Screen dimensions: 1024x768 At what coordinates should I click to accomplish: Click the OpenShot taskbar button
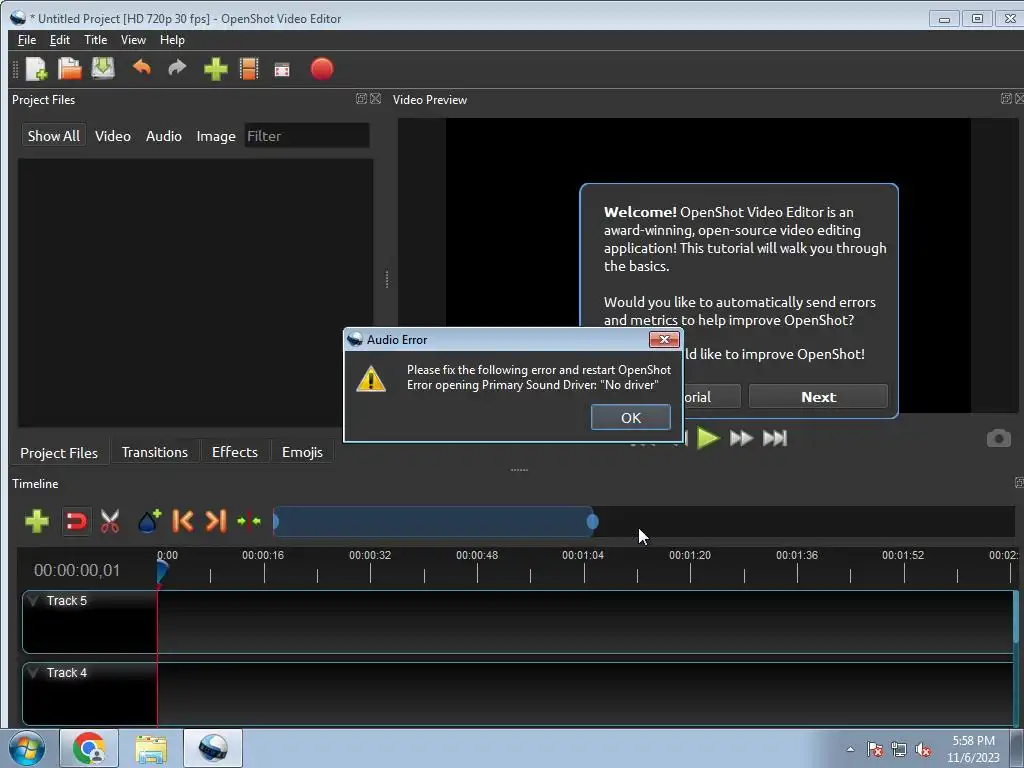click(x=213, y=748)
